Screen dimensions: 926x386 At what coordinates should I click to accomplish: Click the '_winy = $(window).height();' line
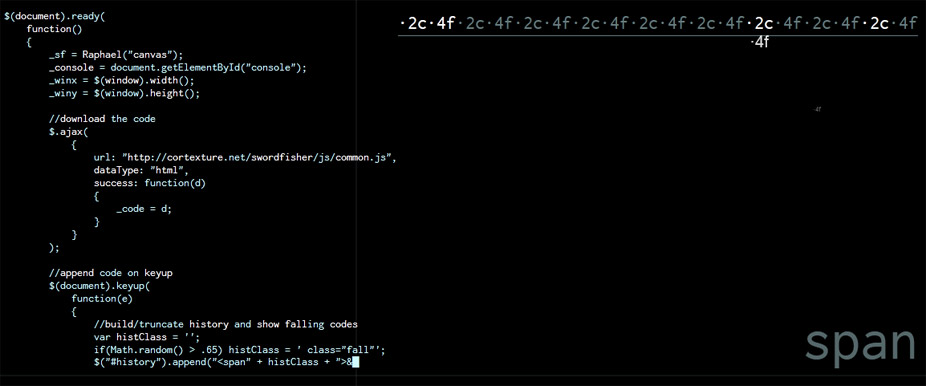[x=125, y=93]
